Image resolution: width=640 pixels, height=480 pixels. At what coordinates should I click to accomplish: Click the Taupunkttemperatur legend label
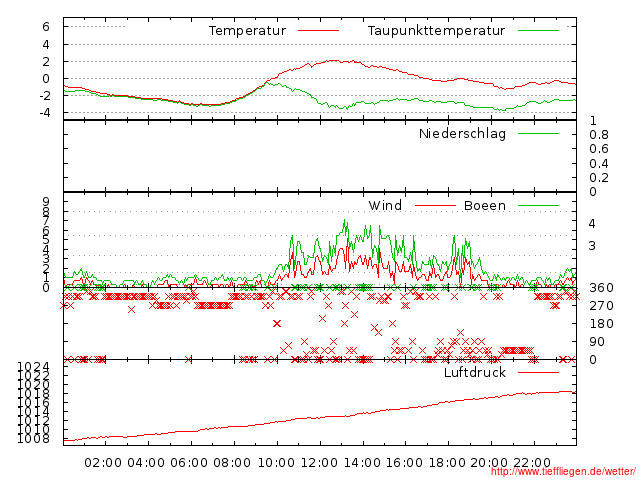point(436,31)
